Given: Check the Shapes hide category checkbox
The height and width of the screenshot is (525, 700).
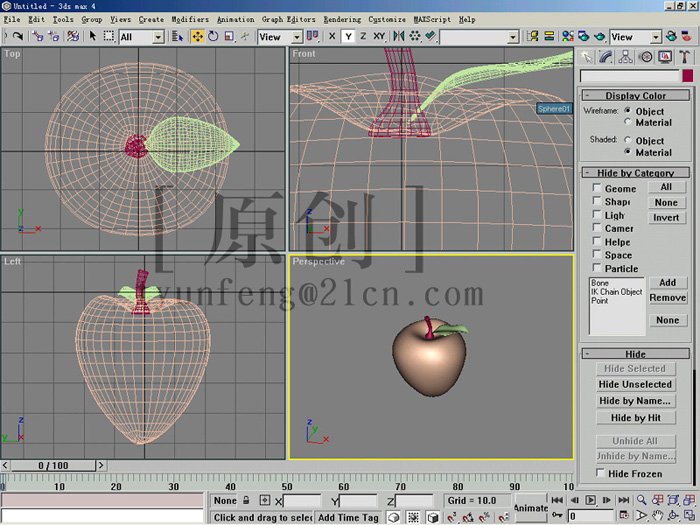Looking at the screenshot, I should tap(596, 200).
